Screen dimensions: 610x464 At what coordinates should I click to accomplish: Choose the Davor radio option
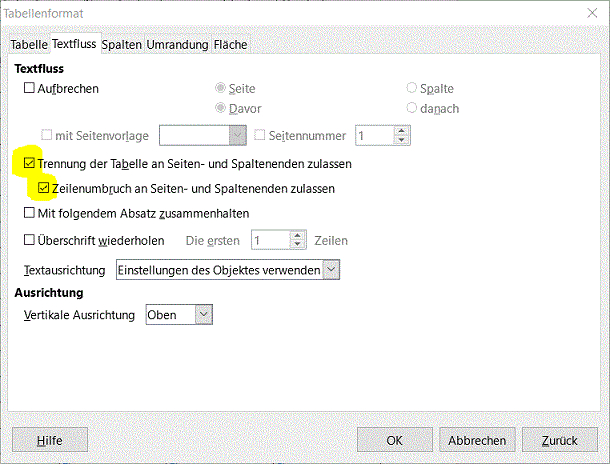click(220, 108)
